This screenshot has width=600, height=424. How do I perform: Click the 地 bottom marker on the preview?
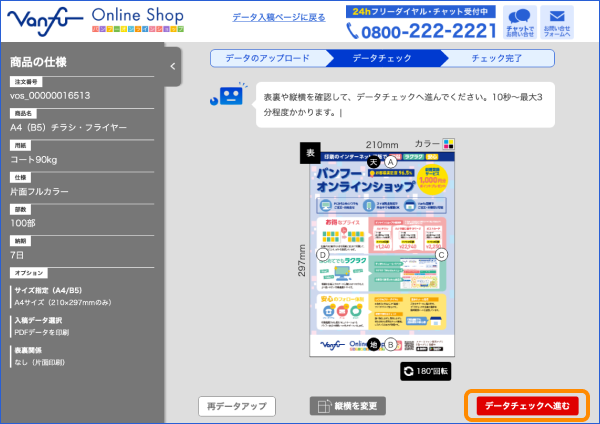tap(373, 344)
